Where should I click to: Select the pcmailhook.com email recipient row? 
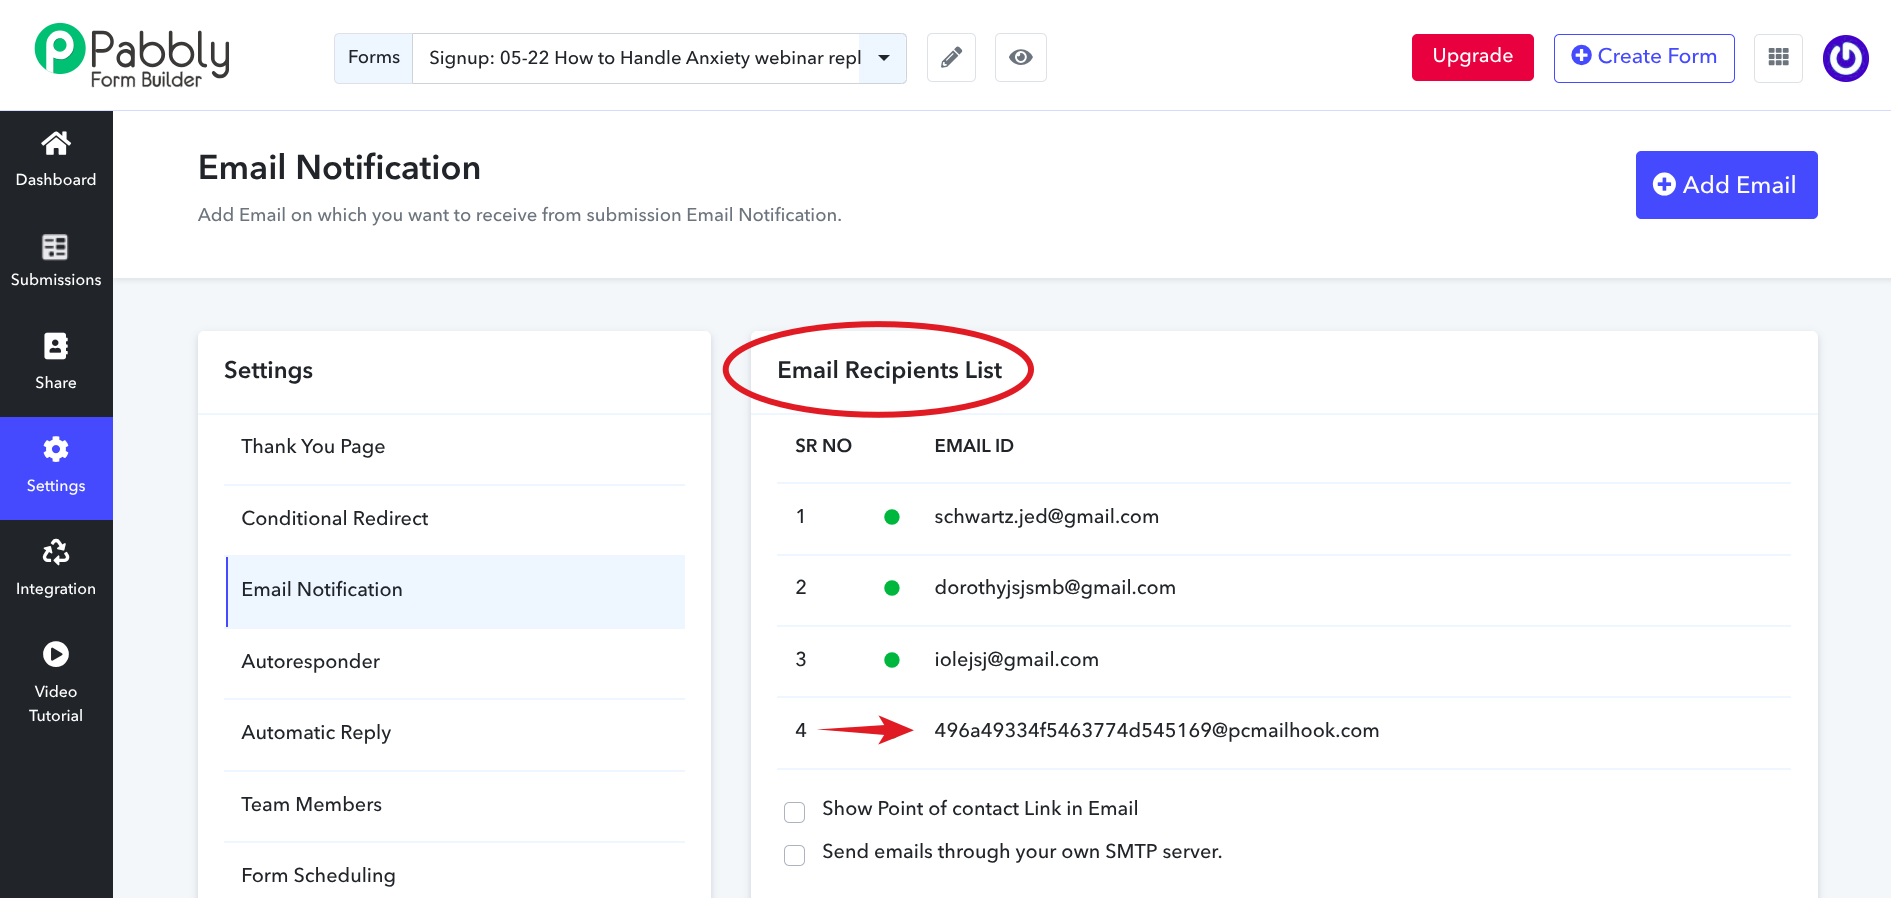point(1156,731)
